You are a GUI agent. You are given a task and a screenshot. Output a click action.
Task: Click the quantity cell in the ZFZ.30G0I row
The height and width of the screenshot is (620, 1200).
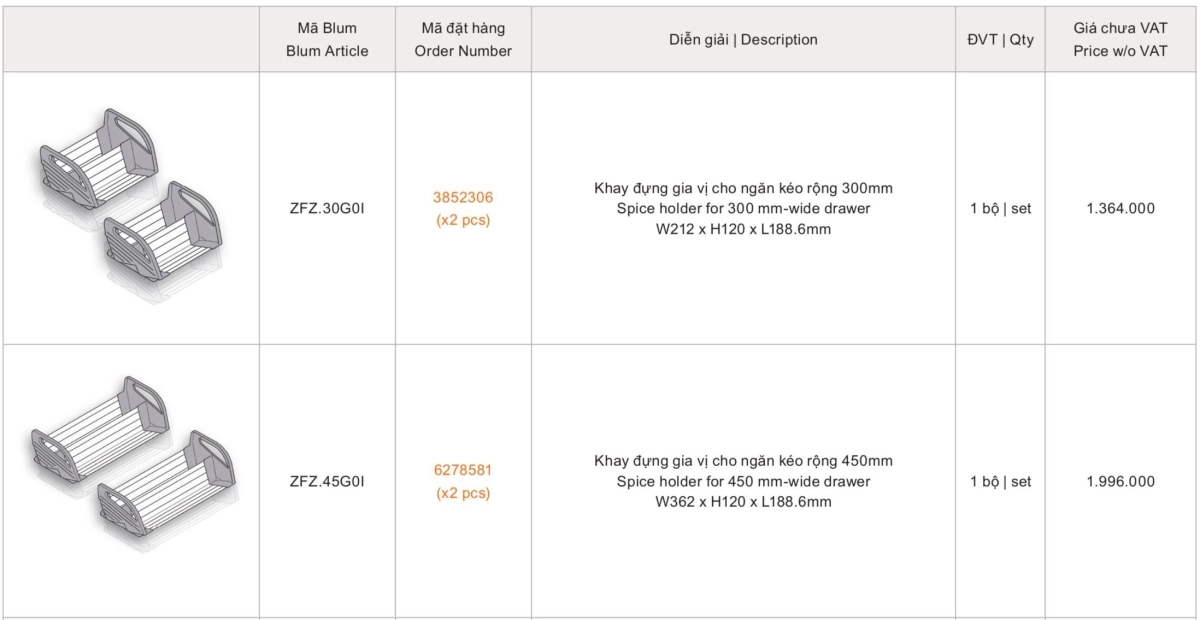coord(1001,209)
